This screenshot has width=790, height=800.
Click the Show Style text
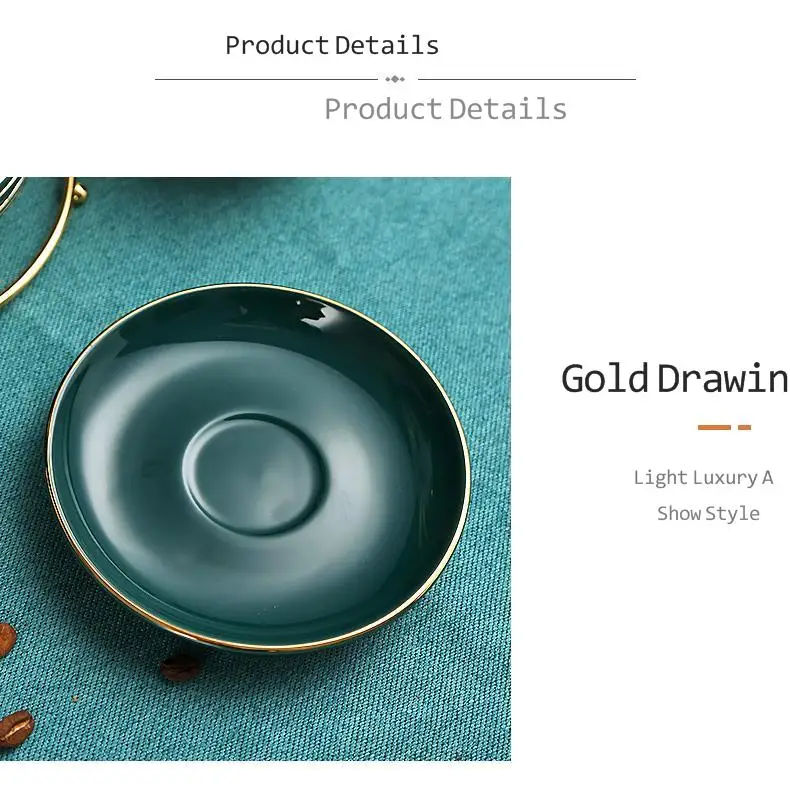pyautogui.click(x=708, y=513)
